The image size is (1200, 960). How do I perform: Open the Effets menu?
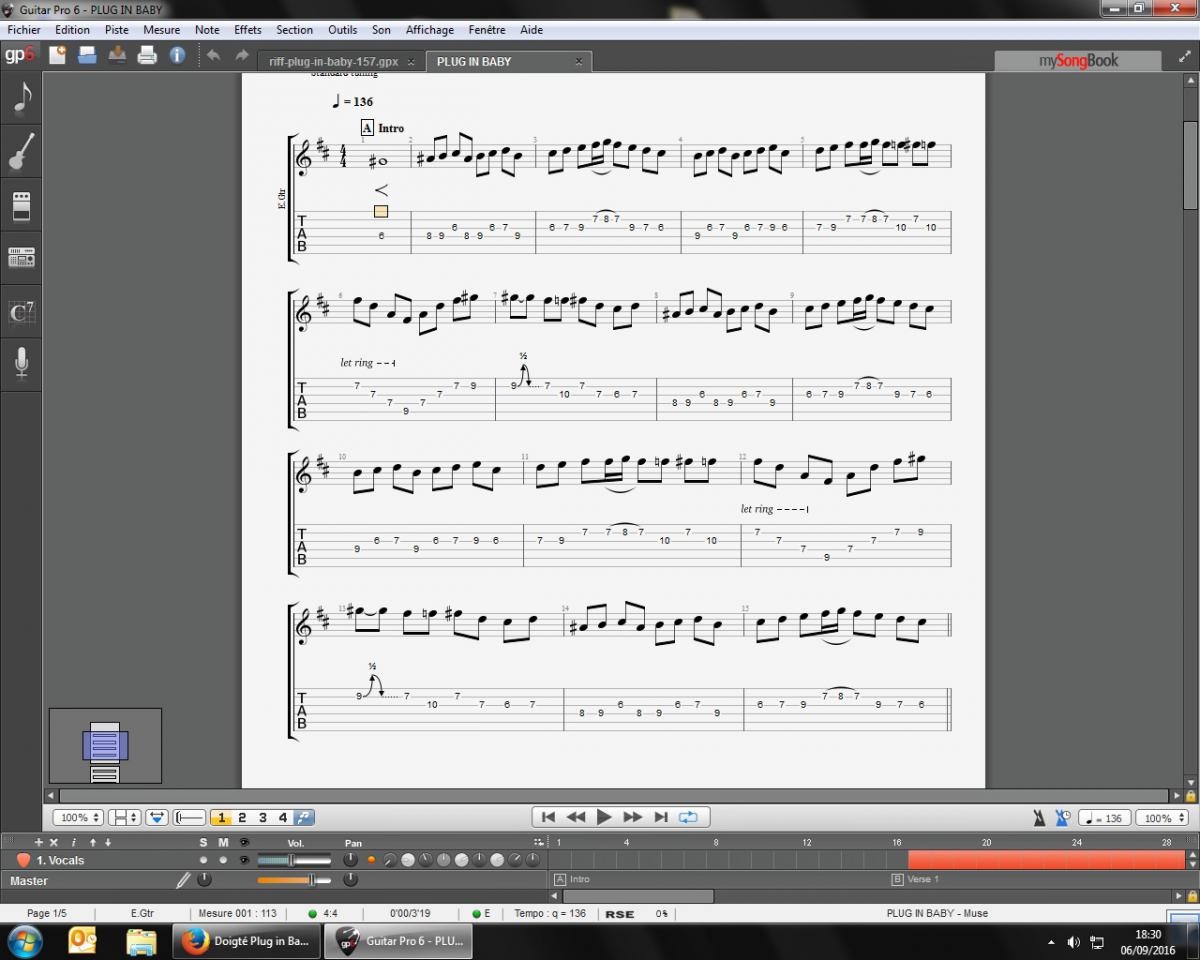(x=247, y=30)
